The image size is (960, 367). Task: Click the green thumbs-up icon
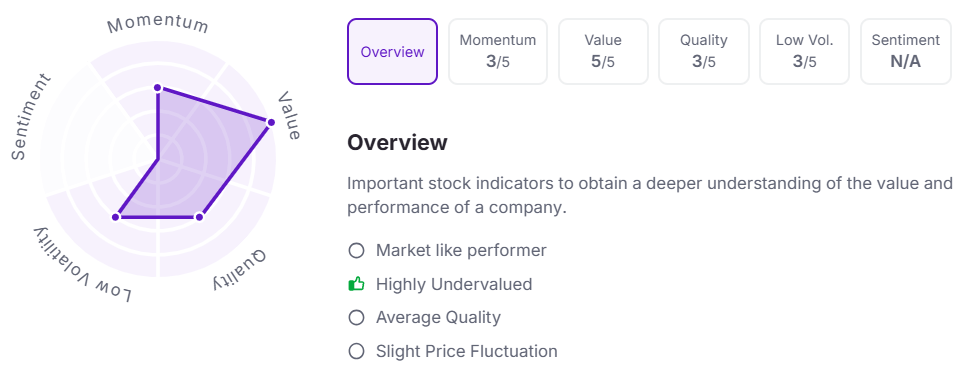pos(356,284)
